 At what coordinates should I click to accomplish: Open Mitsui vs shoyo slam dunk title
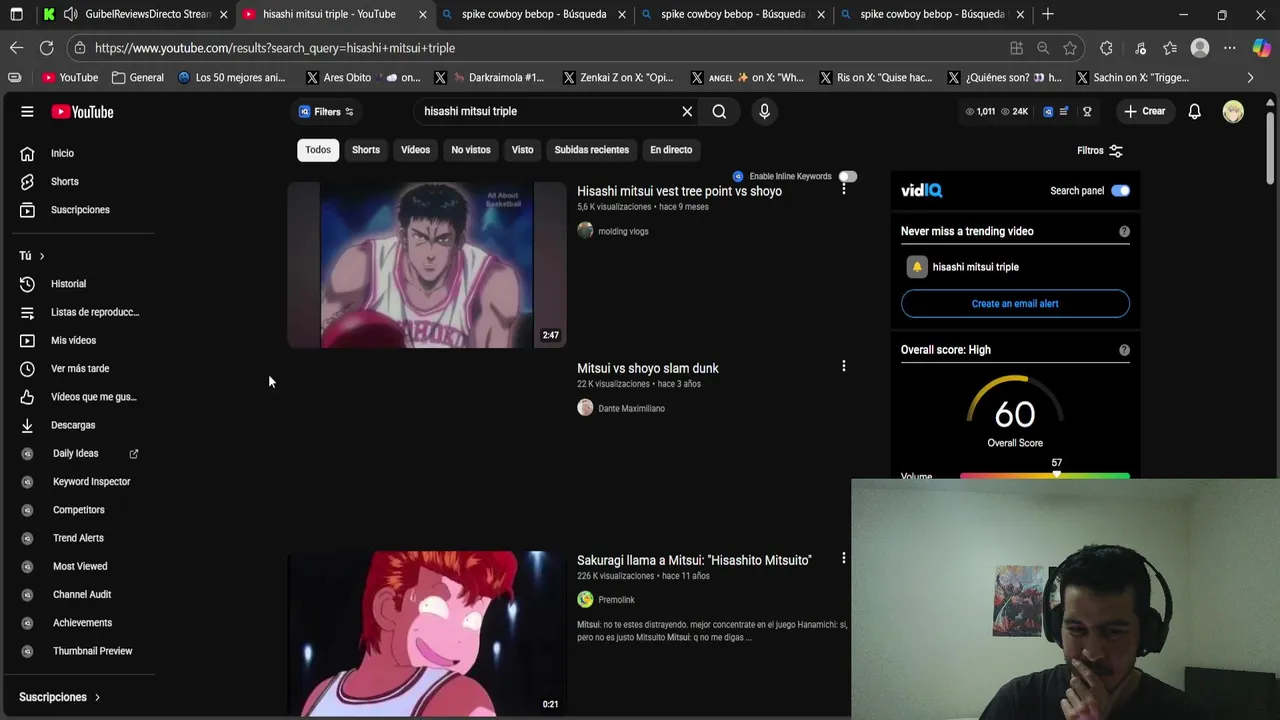(648, 368)
